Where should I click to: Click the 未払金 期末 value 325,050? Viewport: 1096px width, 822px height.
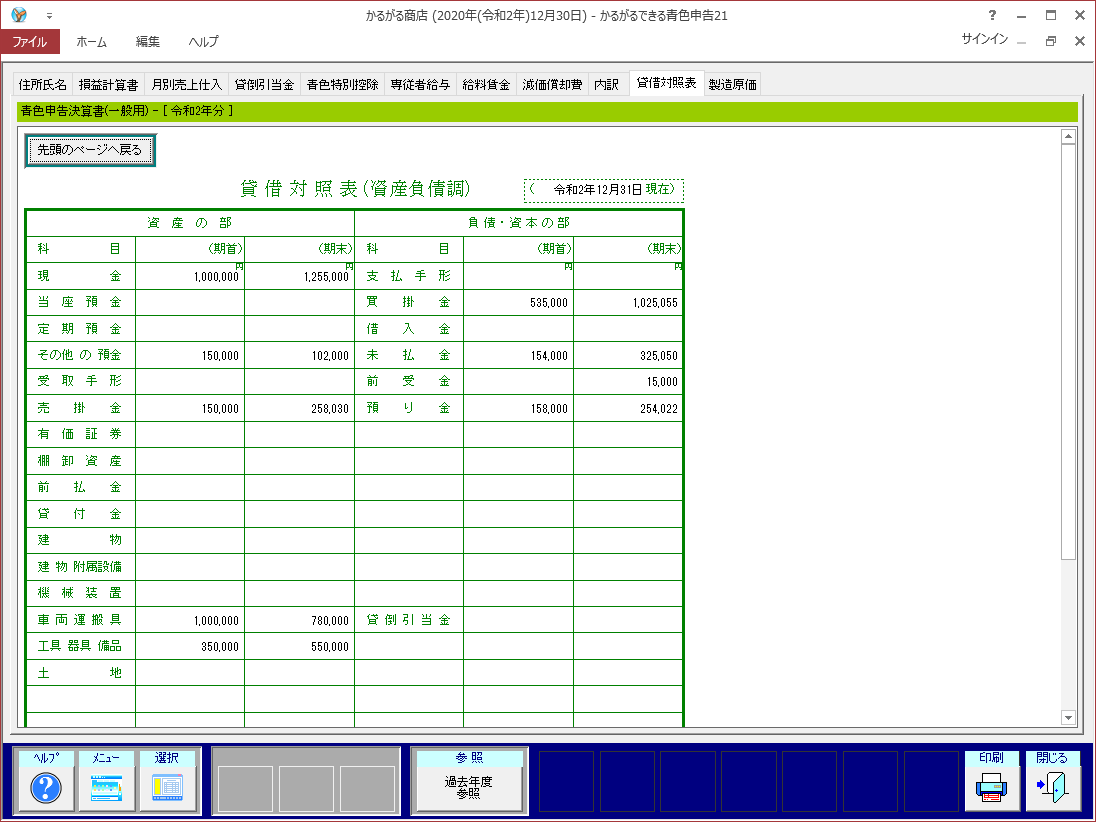pyautogui.click(x=659, y=356)
